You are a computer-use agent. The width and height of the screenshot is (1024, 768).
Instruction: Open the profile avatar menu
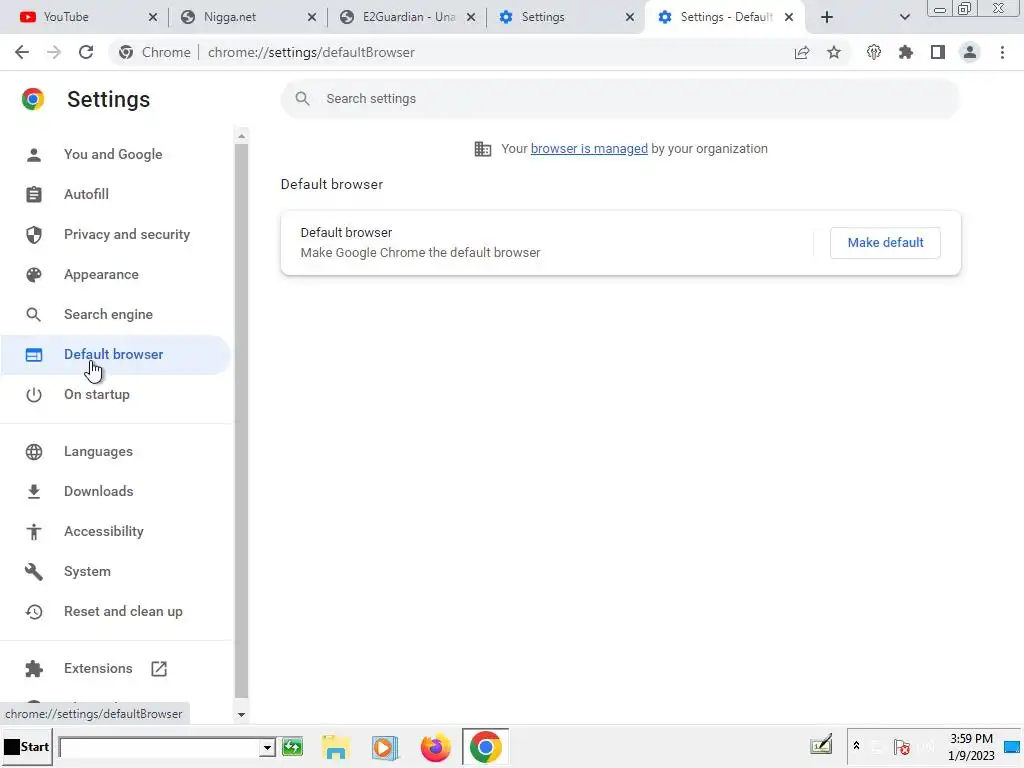pos(970,52)
